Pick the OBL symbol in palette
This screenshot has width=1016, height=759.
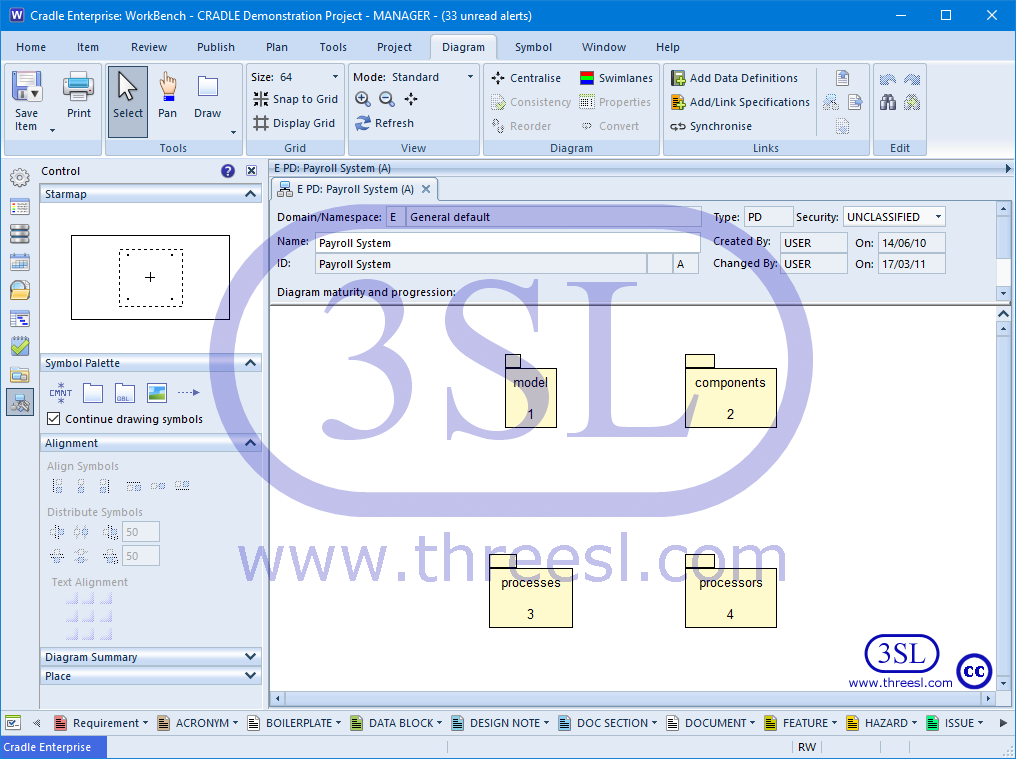[124, 393]
